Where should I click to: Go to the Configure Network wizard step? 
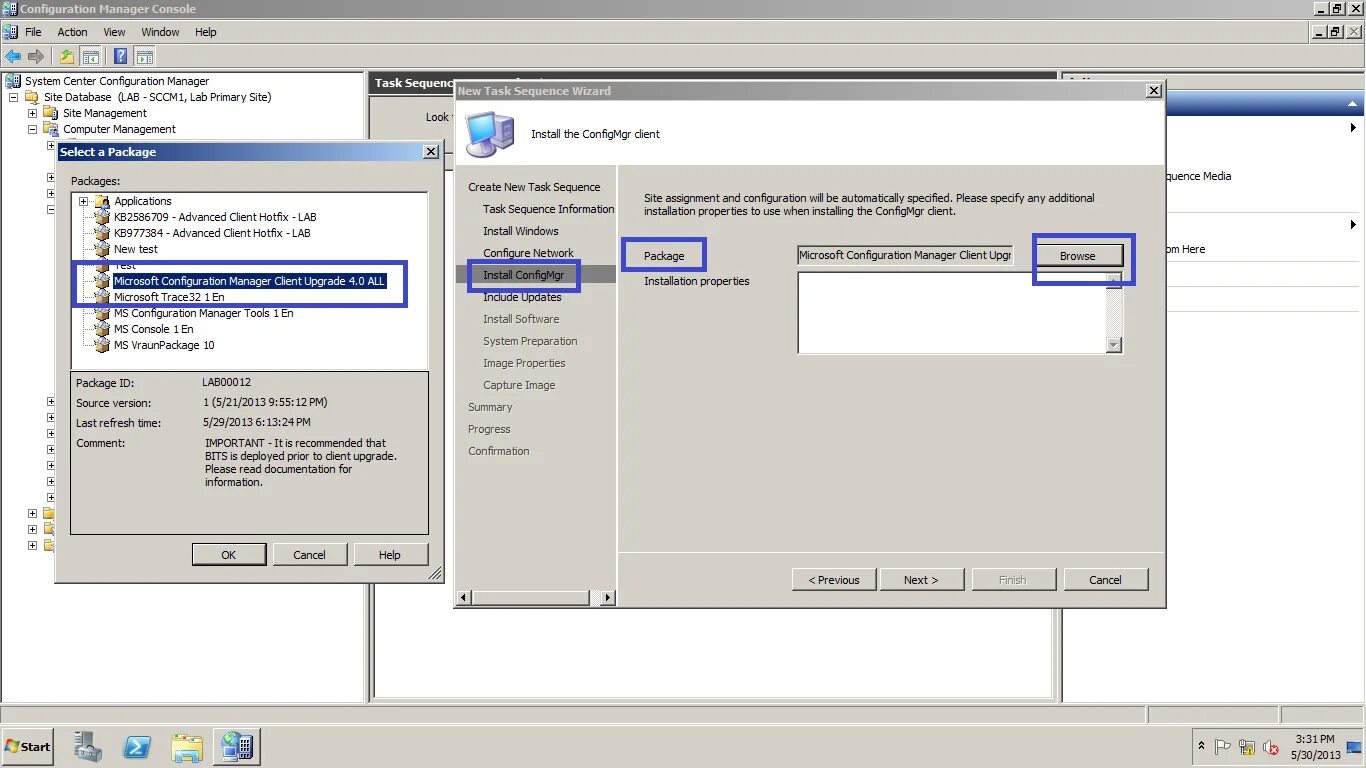(528, 253)
